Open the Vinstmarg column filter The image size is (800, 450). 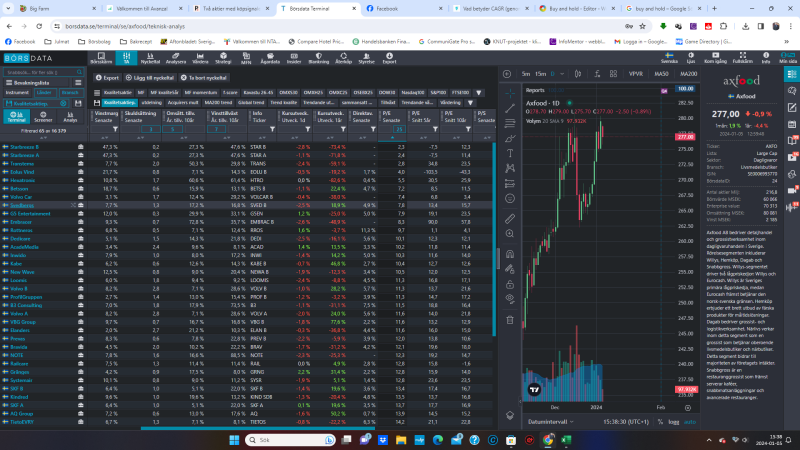coord(115,129)
